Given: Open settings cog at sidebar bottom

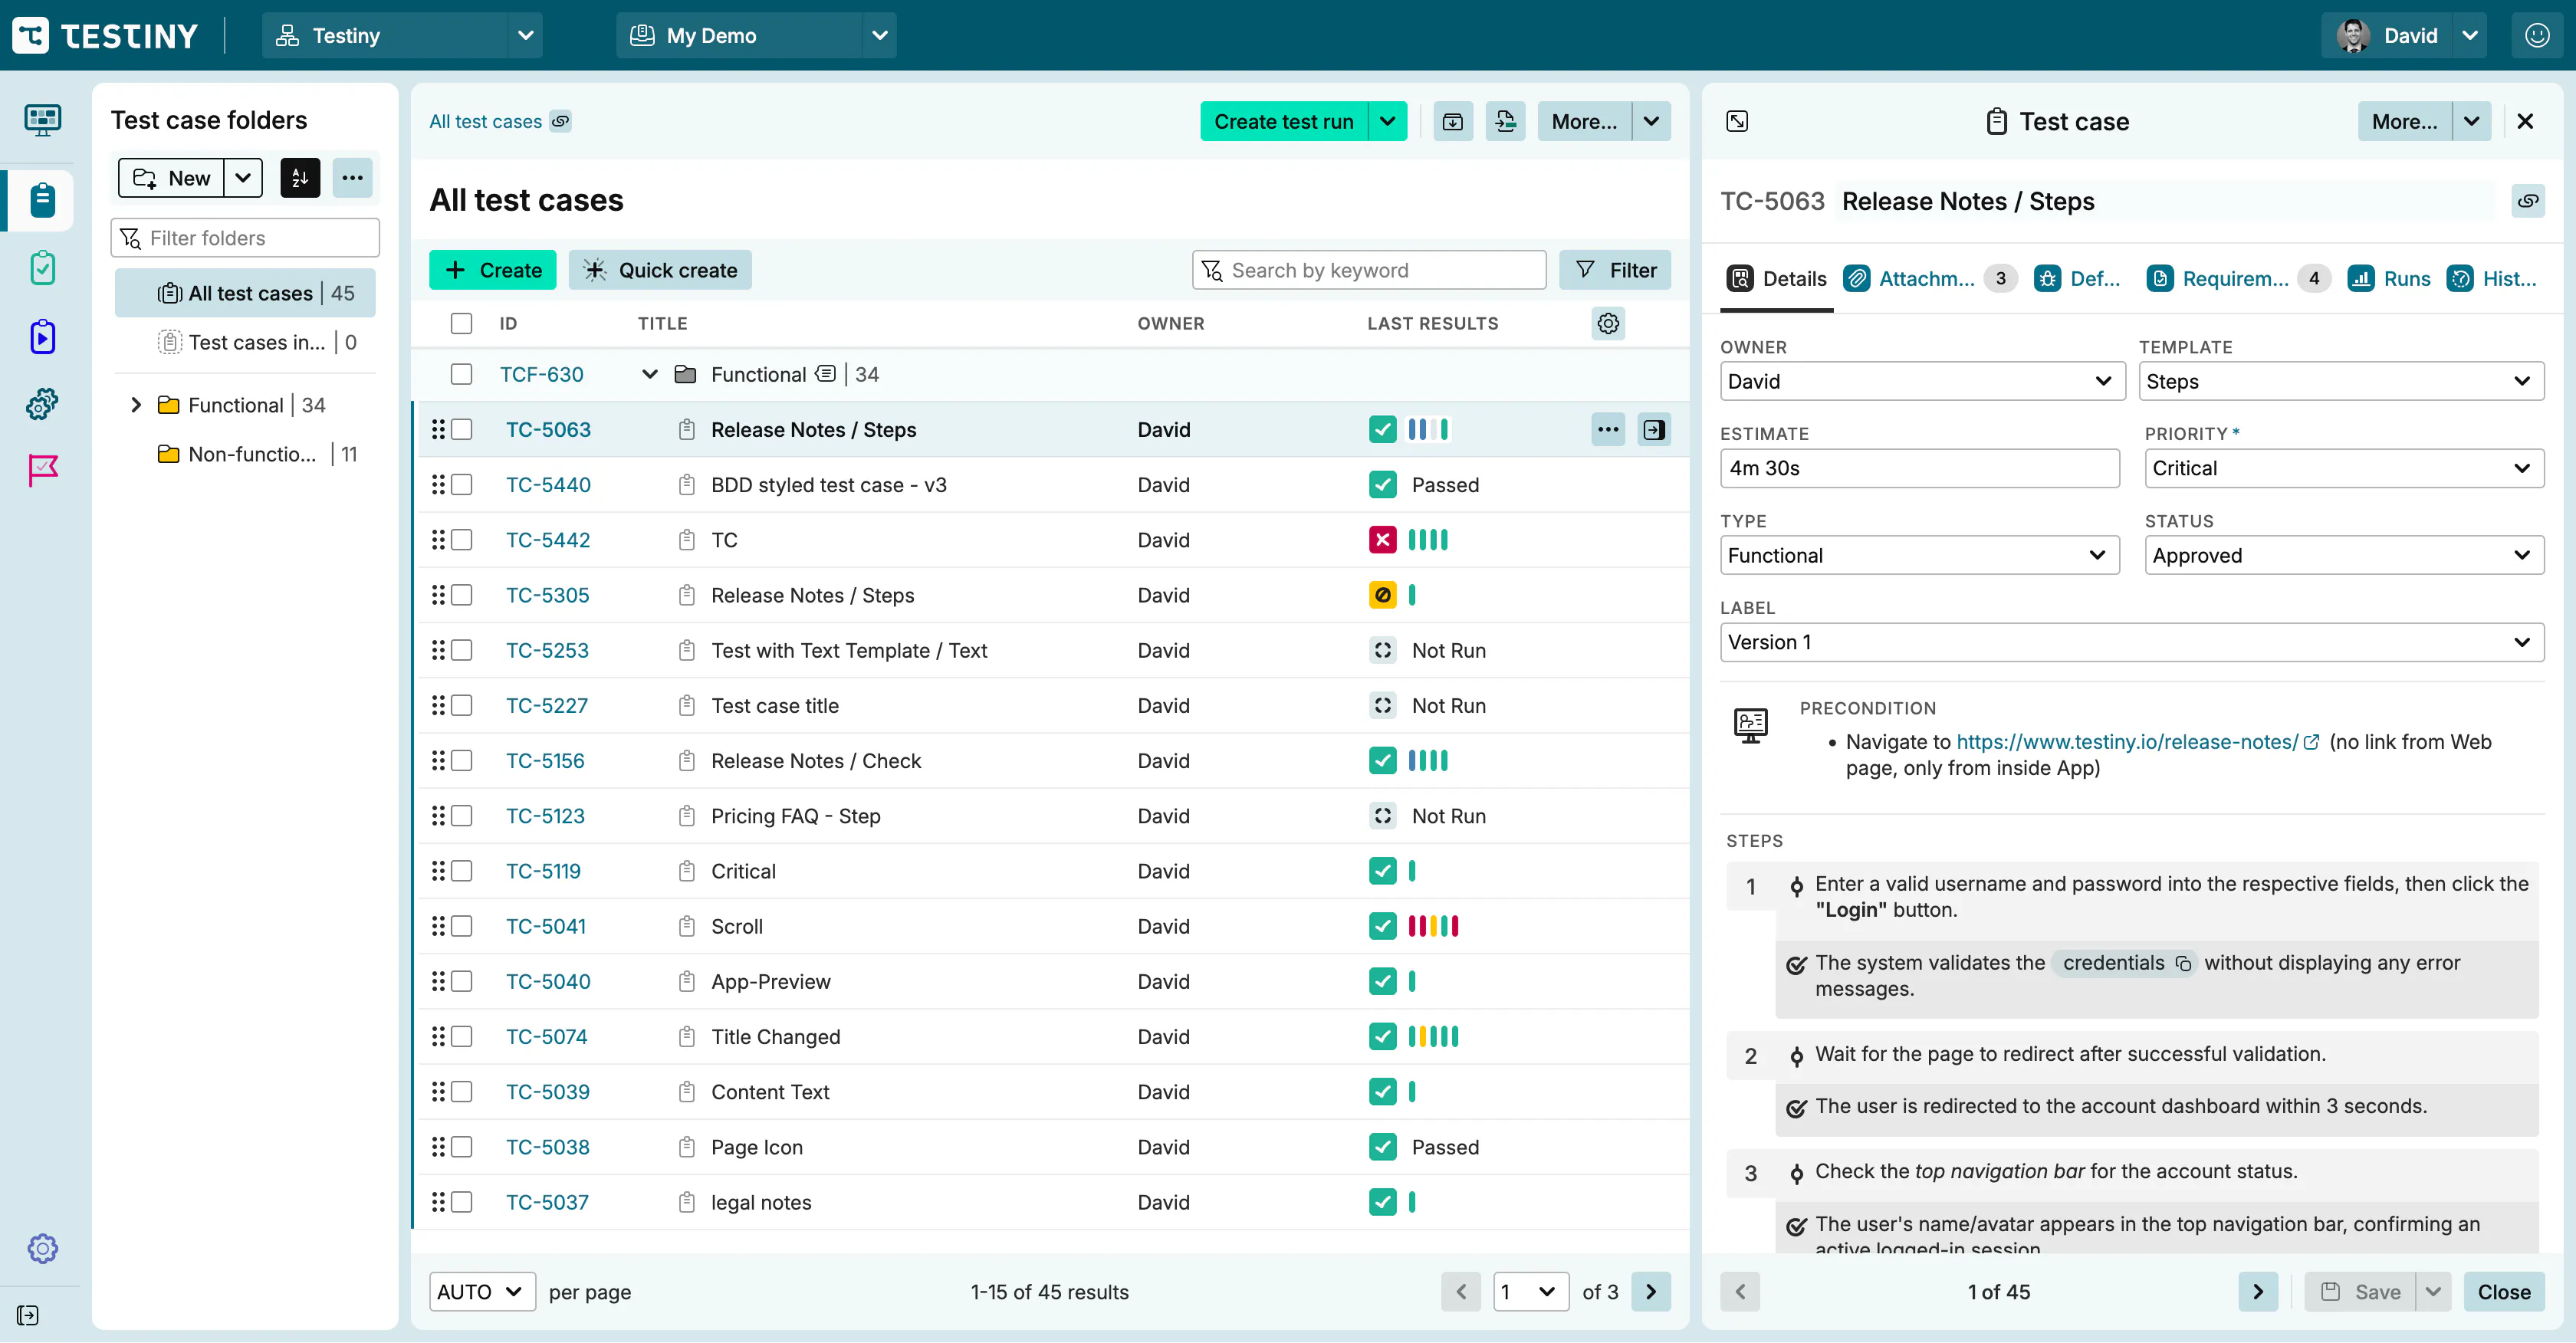Looking at the screenshot, I should point(42,1248).
